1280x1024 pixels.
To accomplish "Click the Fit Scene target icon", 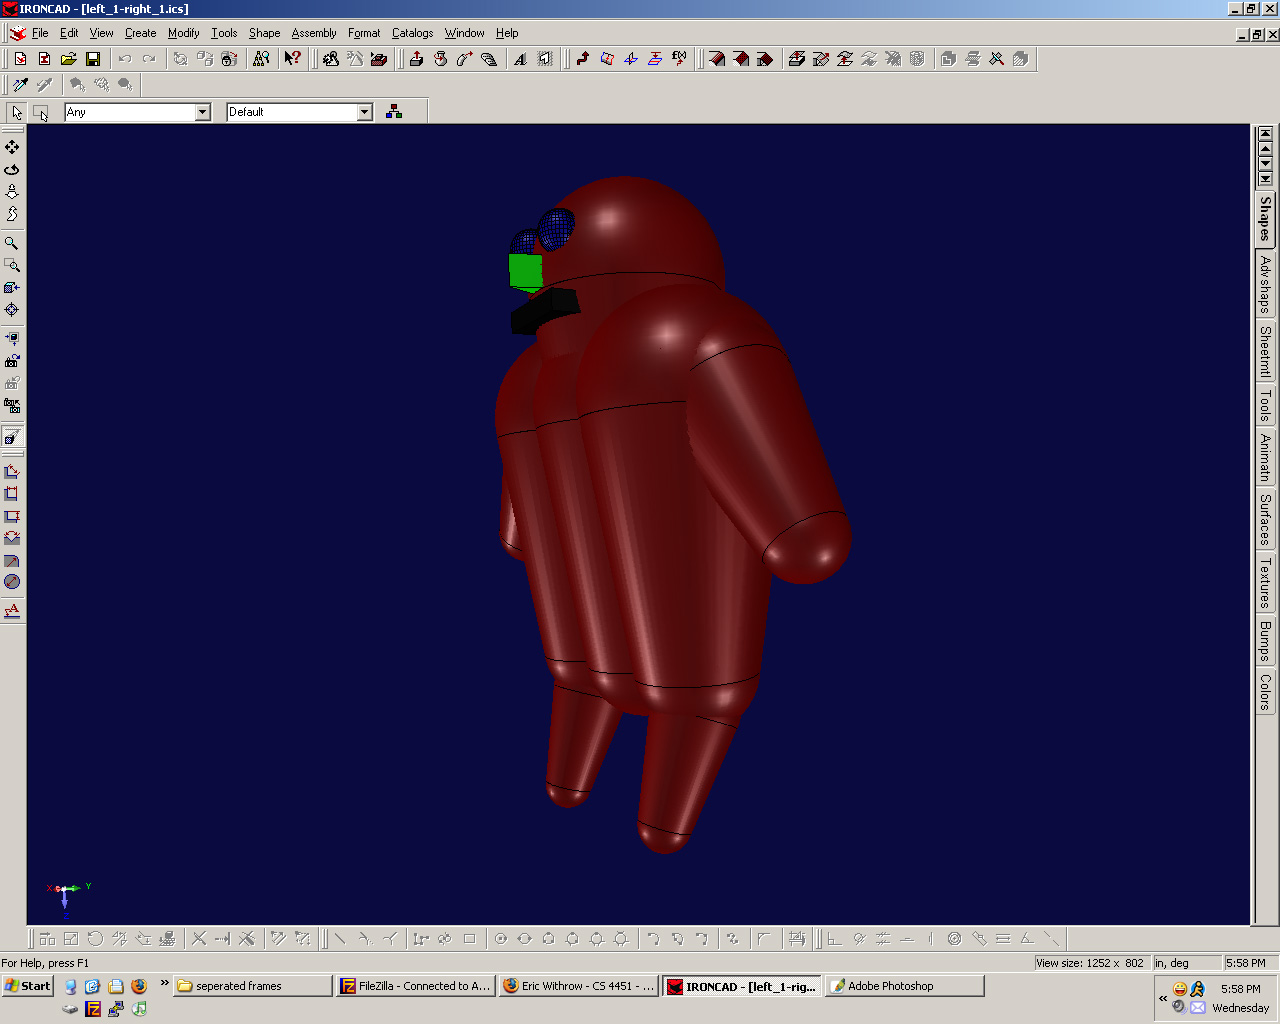I will [12, 309].
